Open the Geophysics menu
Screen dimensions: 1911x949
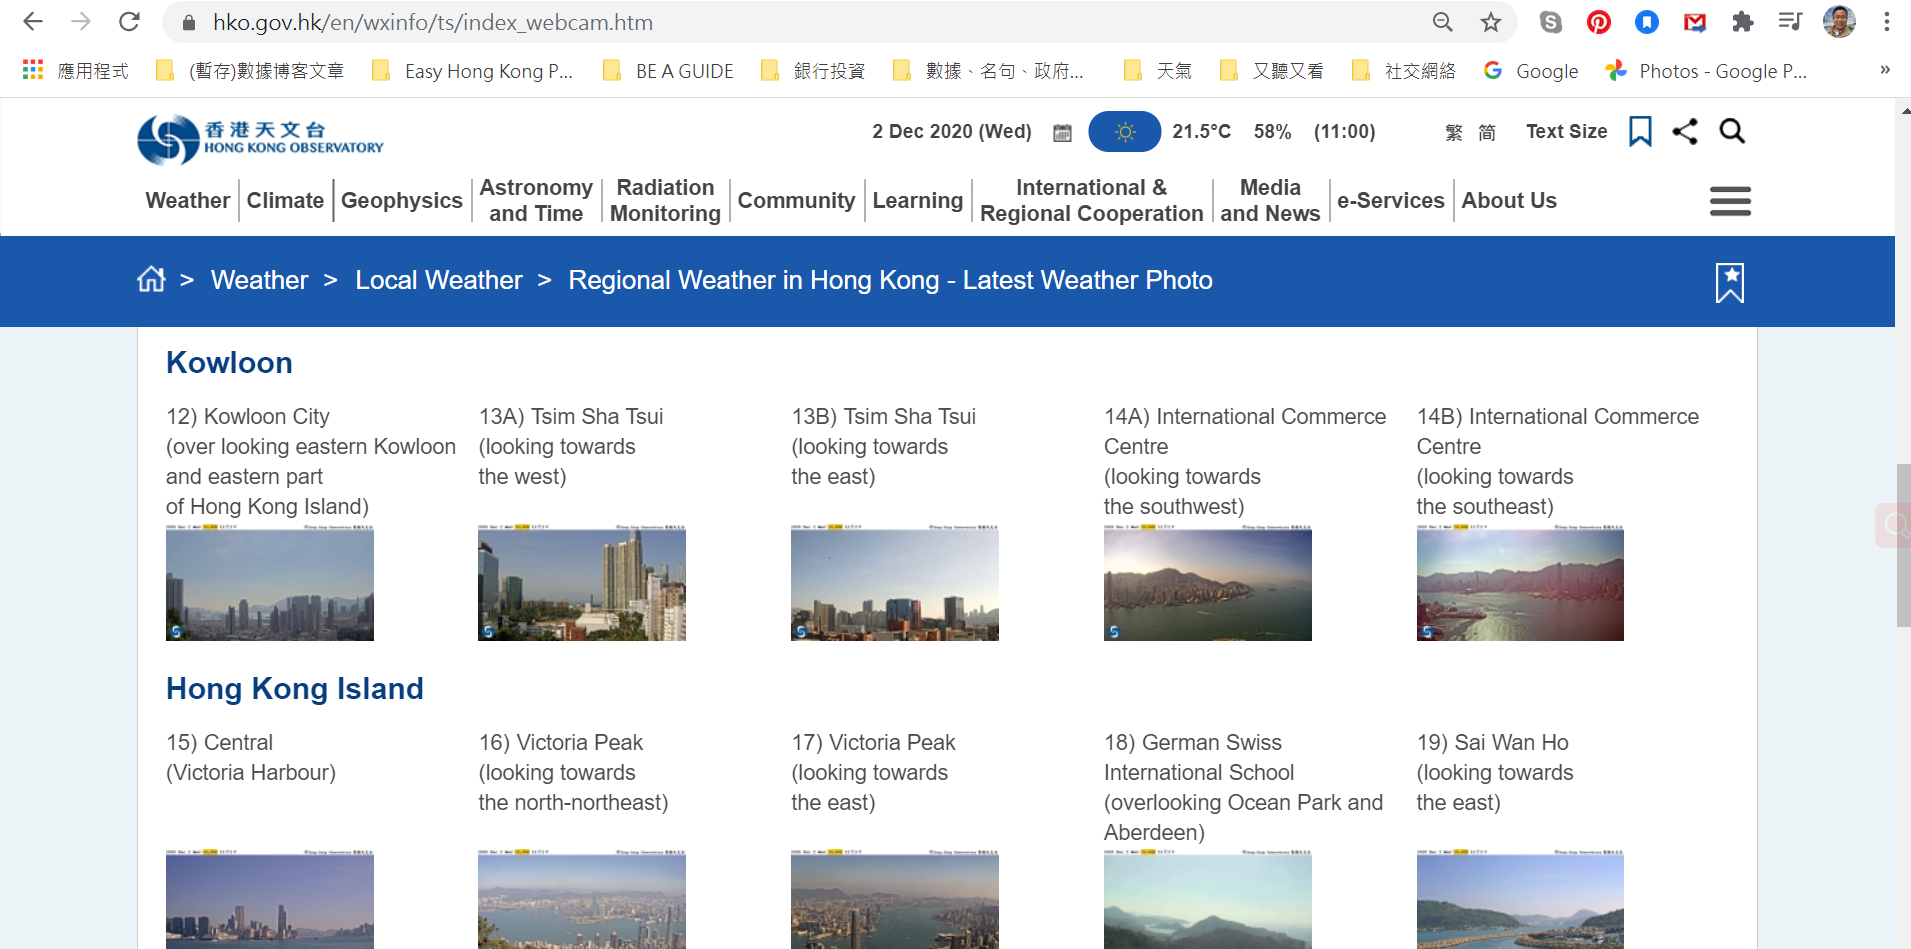tap(402, 200)
